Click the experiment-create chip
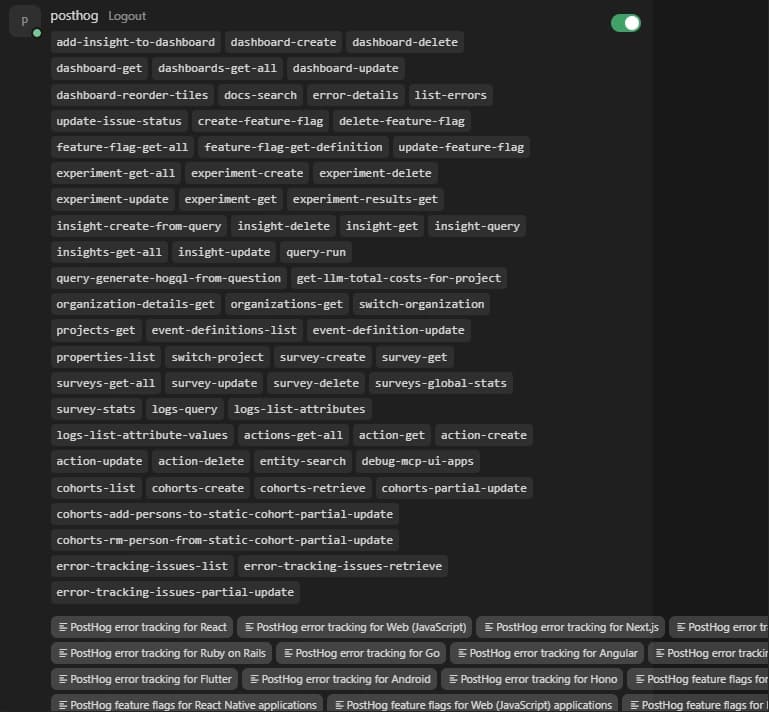769x712 pixels. click(247, 173)
